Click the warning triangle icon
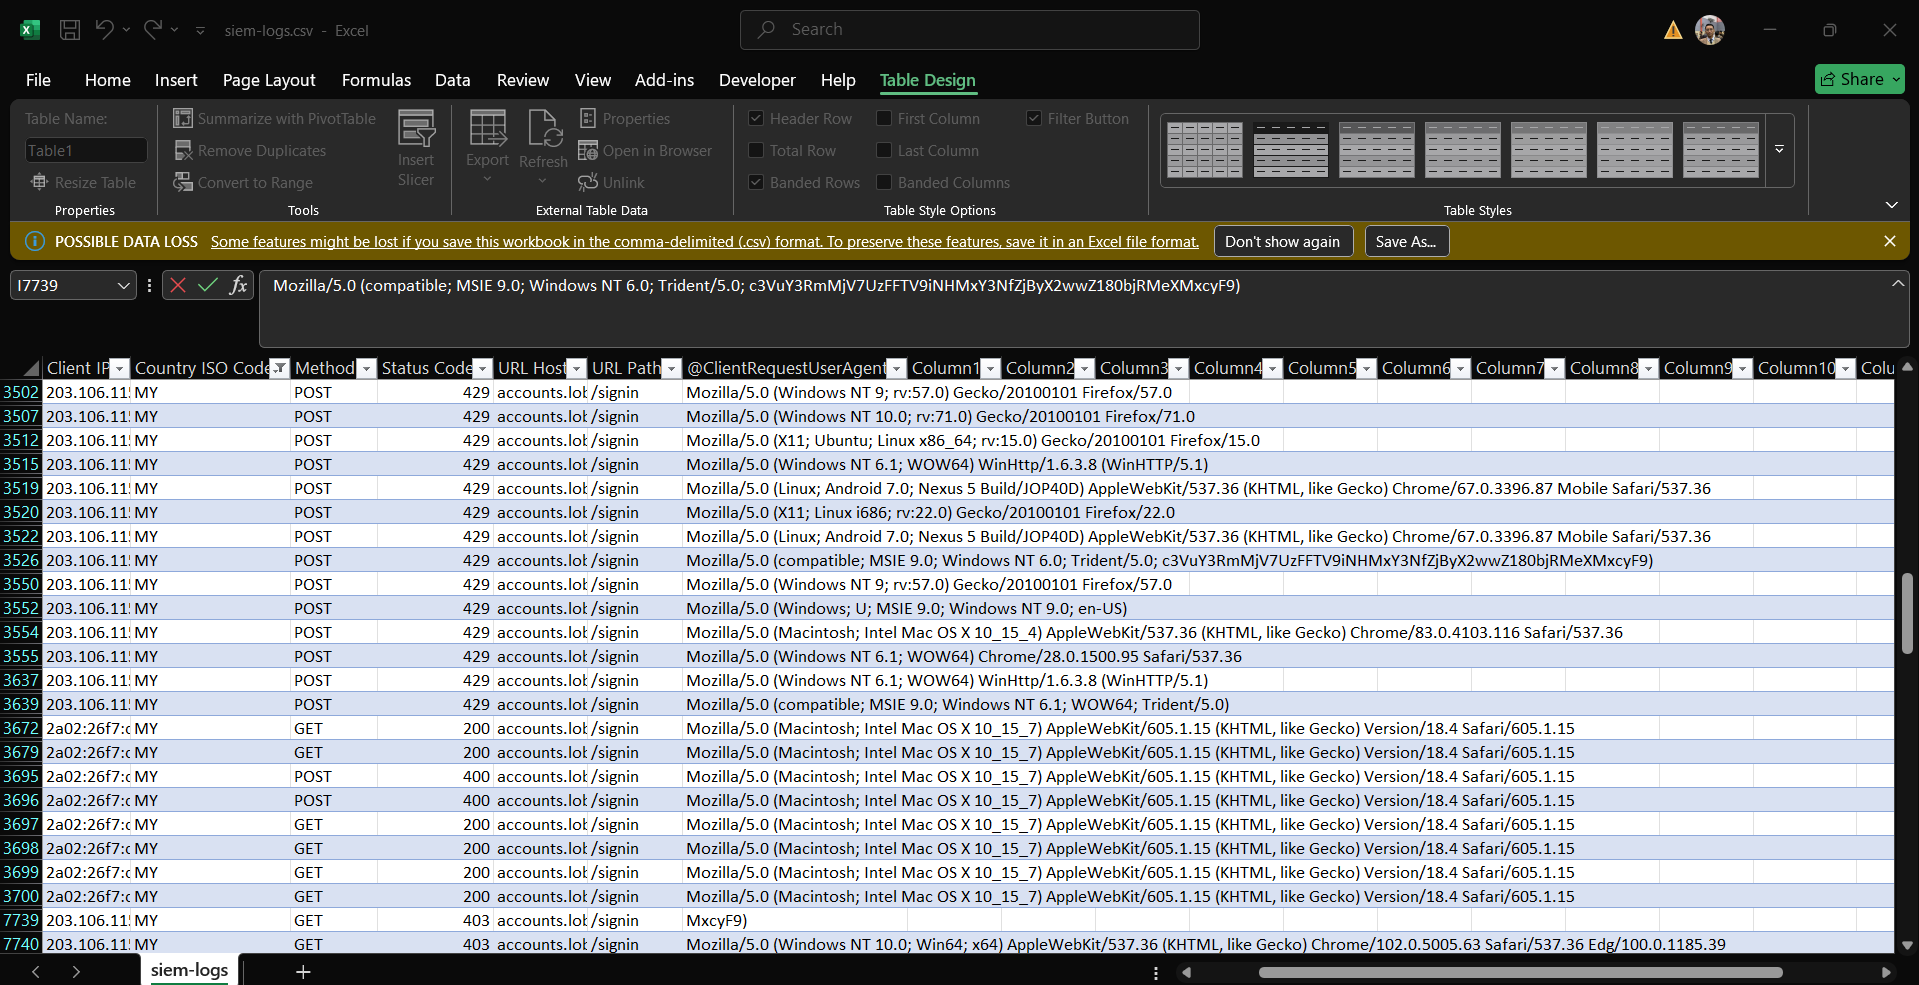This screenshot has width=1919, height=985. coord(1673,31)
